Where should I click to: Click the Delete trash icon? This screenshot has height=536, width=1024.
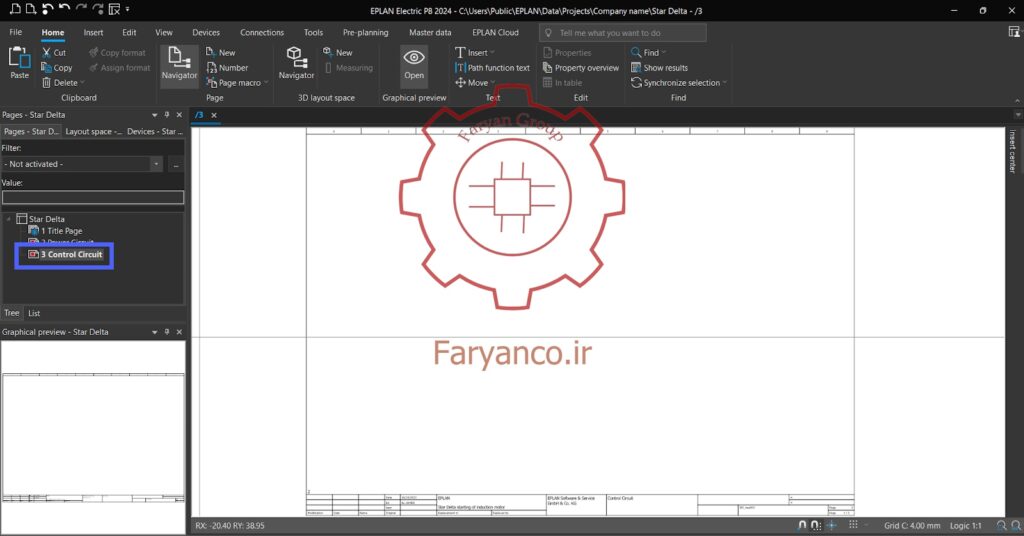pos(46,82)
